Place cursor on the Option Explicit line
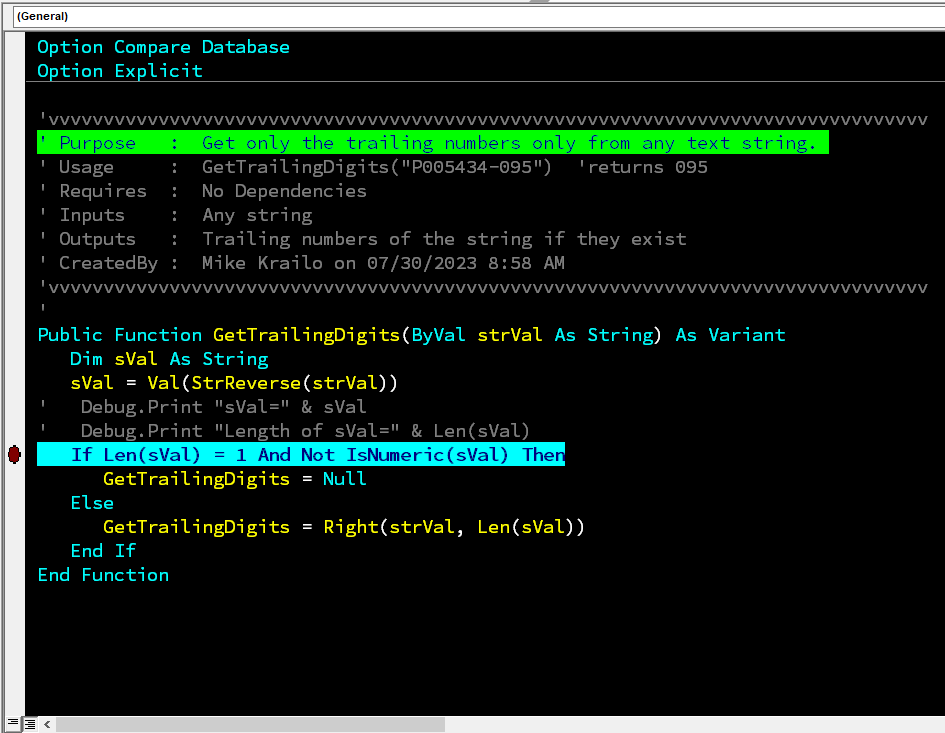Screen dimensions: 945x733 pyautogui.click(x=120, y=71)
